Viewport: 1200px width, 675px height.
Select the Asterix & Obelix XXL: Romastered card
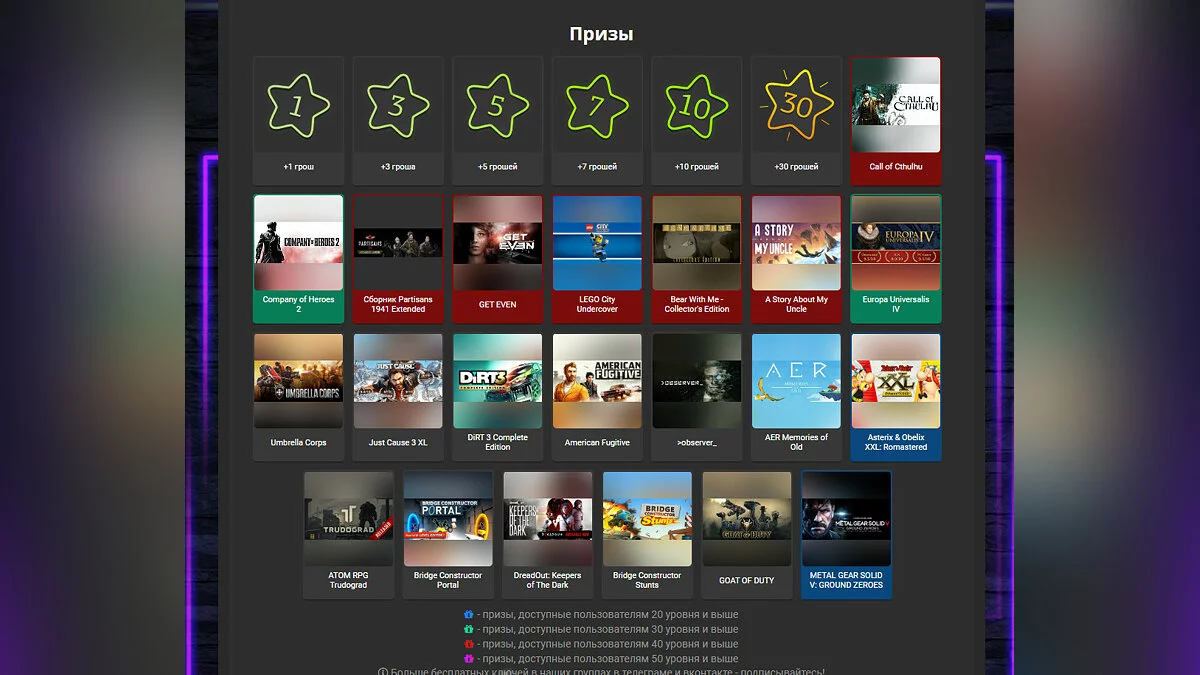(896, 397)
